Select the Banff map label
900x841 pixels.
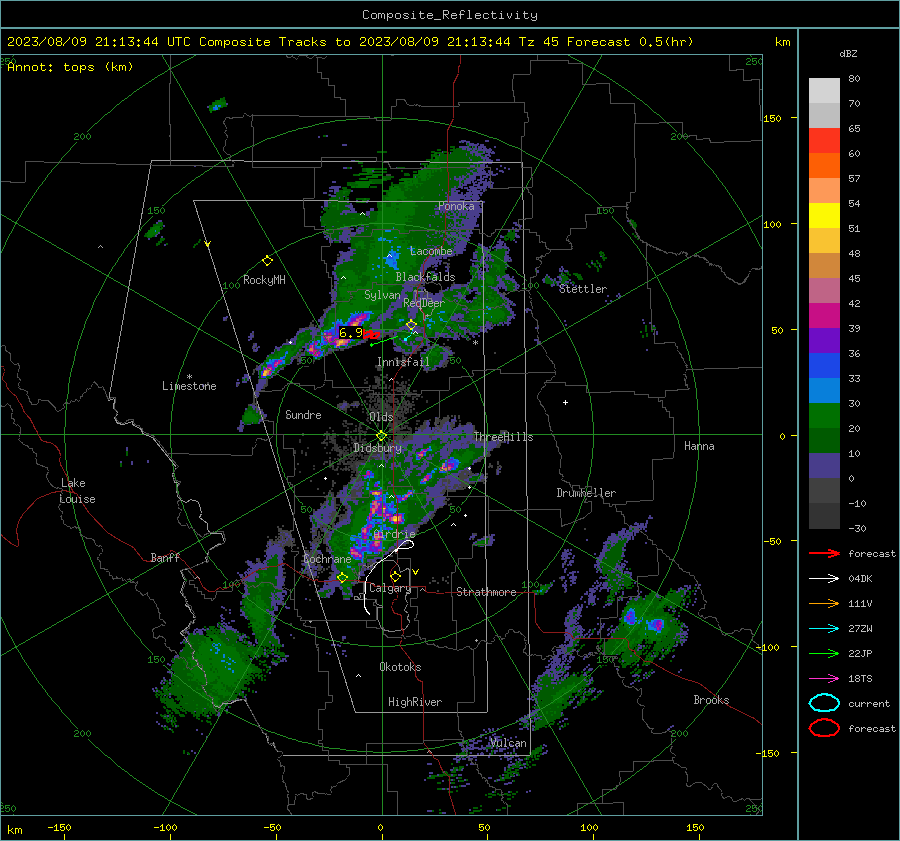(x=165, y=557)
